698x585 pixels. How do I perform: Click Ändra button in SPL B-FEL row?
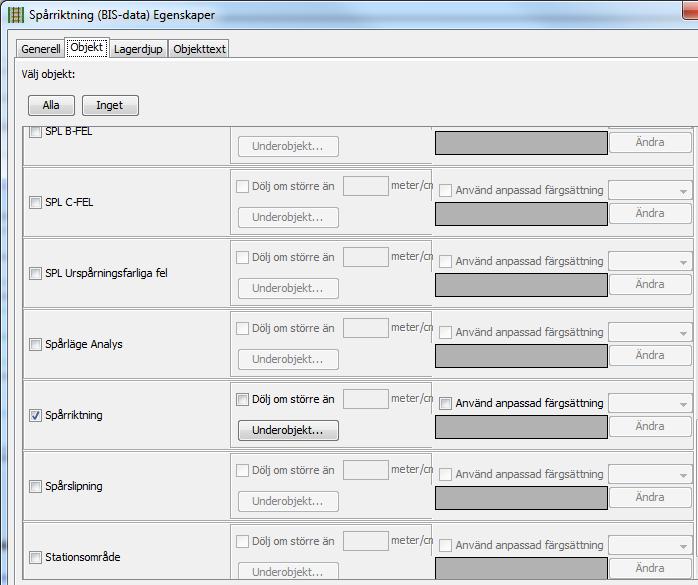coord(650,142)
